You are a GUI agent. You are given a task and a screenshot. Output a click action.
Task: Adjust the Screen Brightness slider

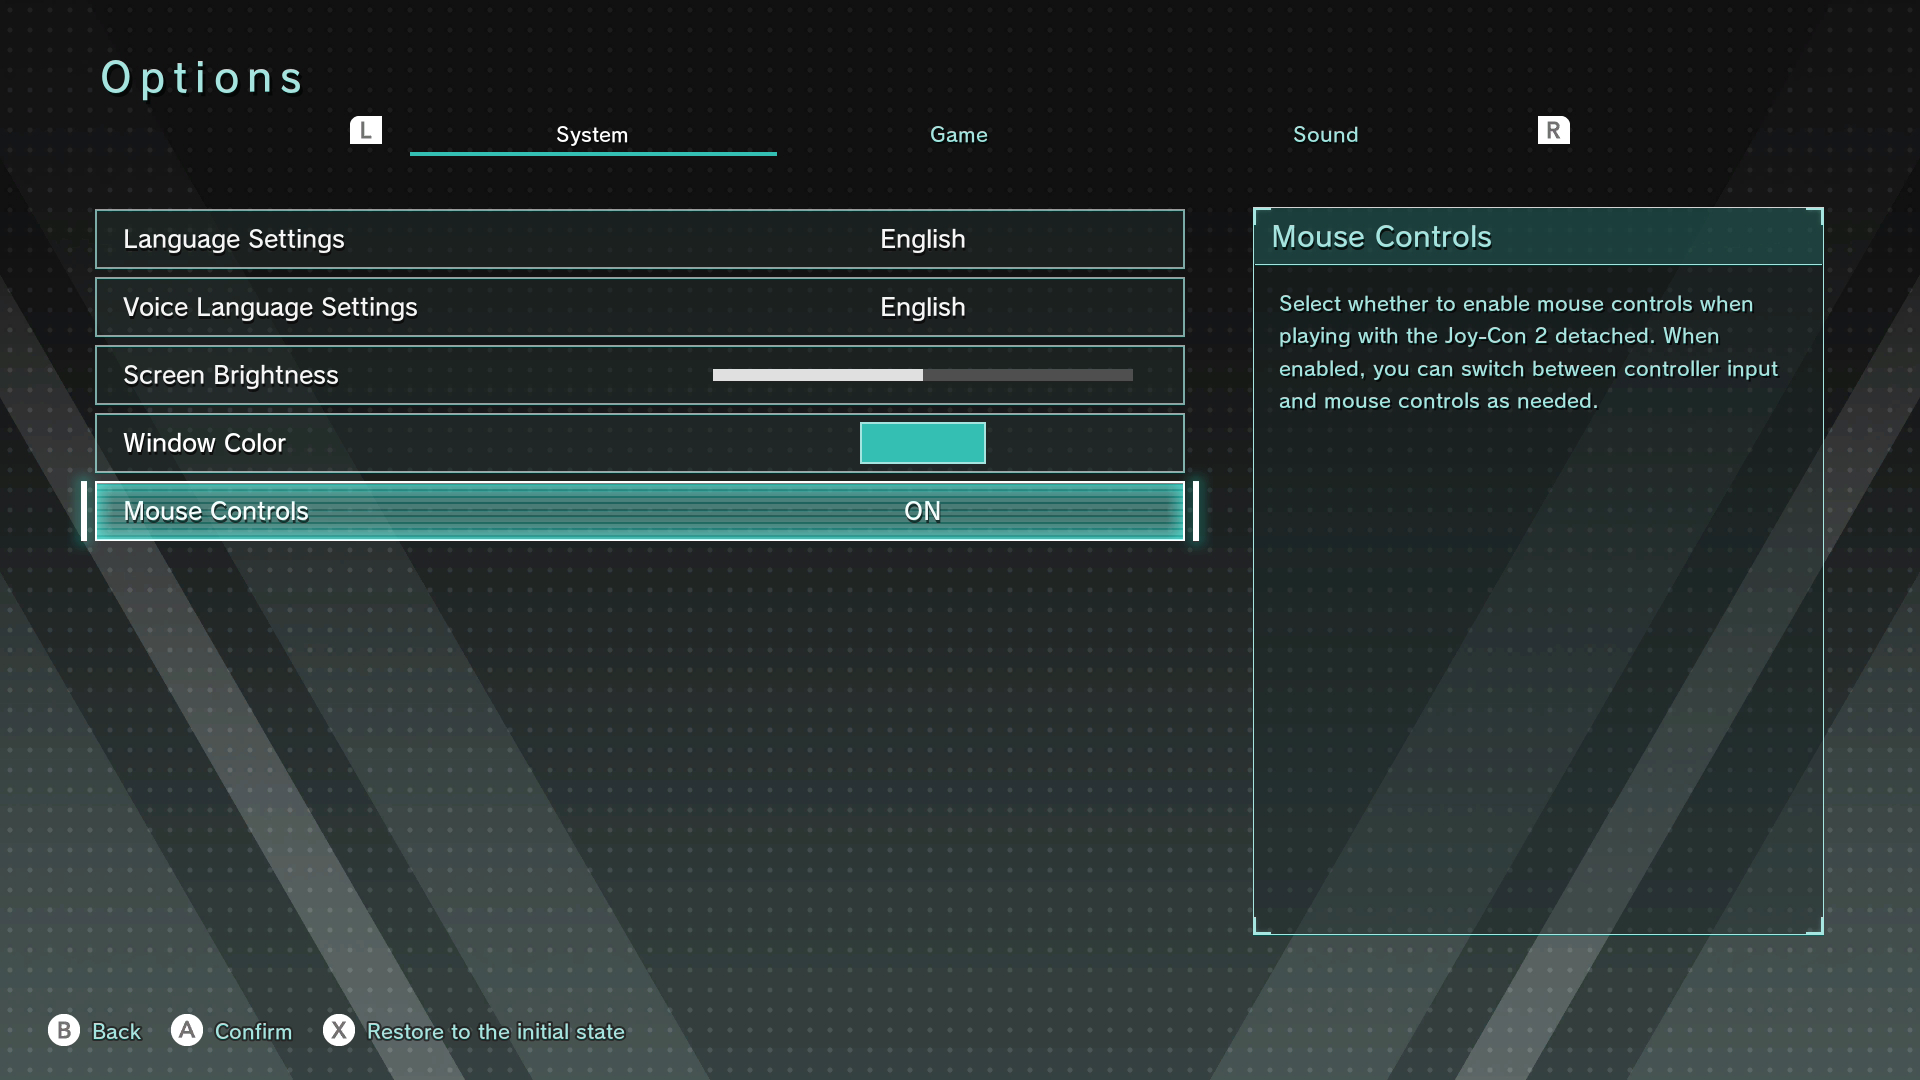tap(923, 375)
